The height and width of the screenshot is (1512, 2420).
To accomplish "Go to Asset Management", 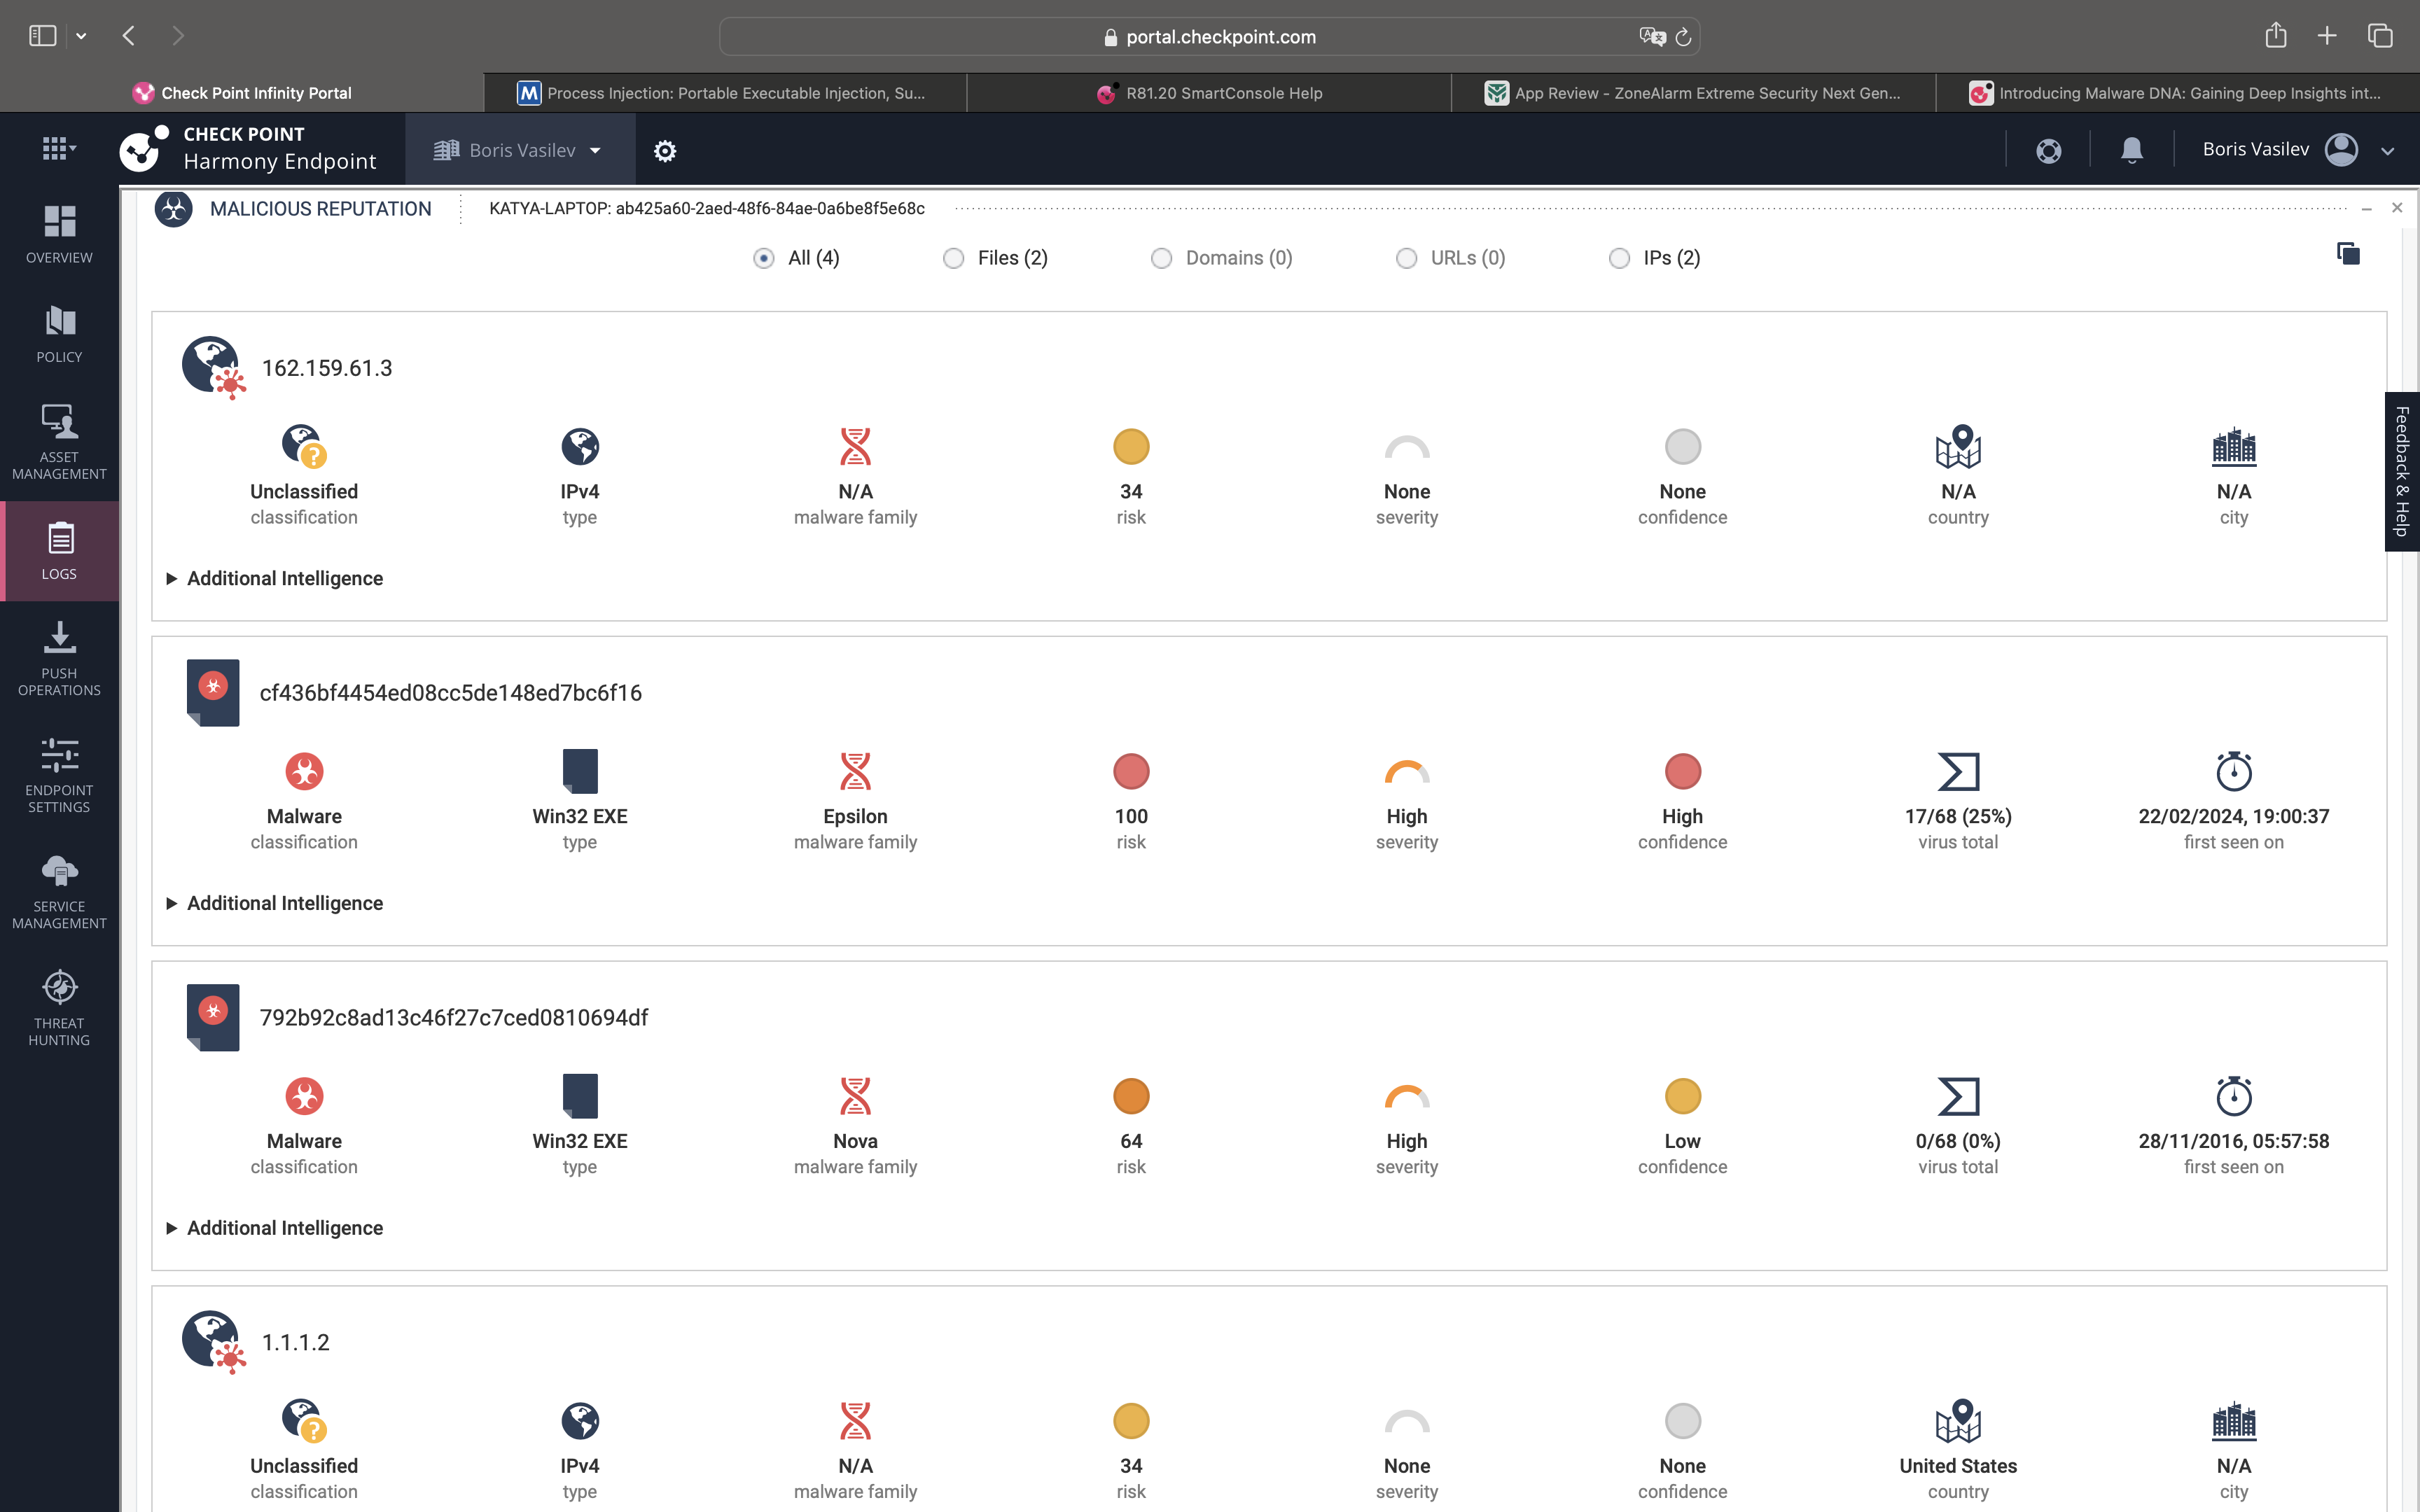I will [x=59, y=442].
